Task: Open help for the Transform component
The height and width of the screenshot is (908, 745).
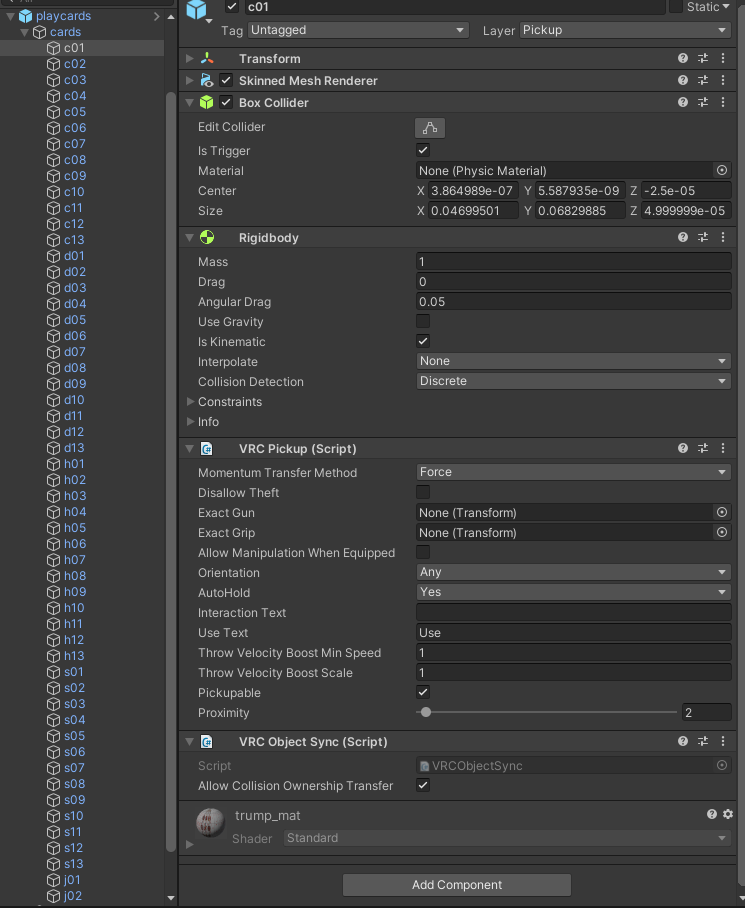Action: (683, 58)
